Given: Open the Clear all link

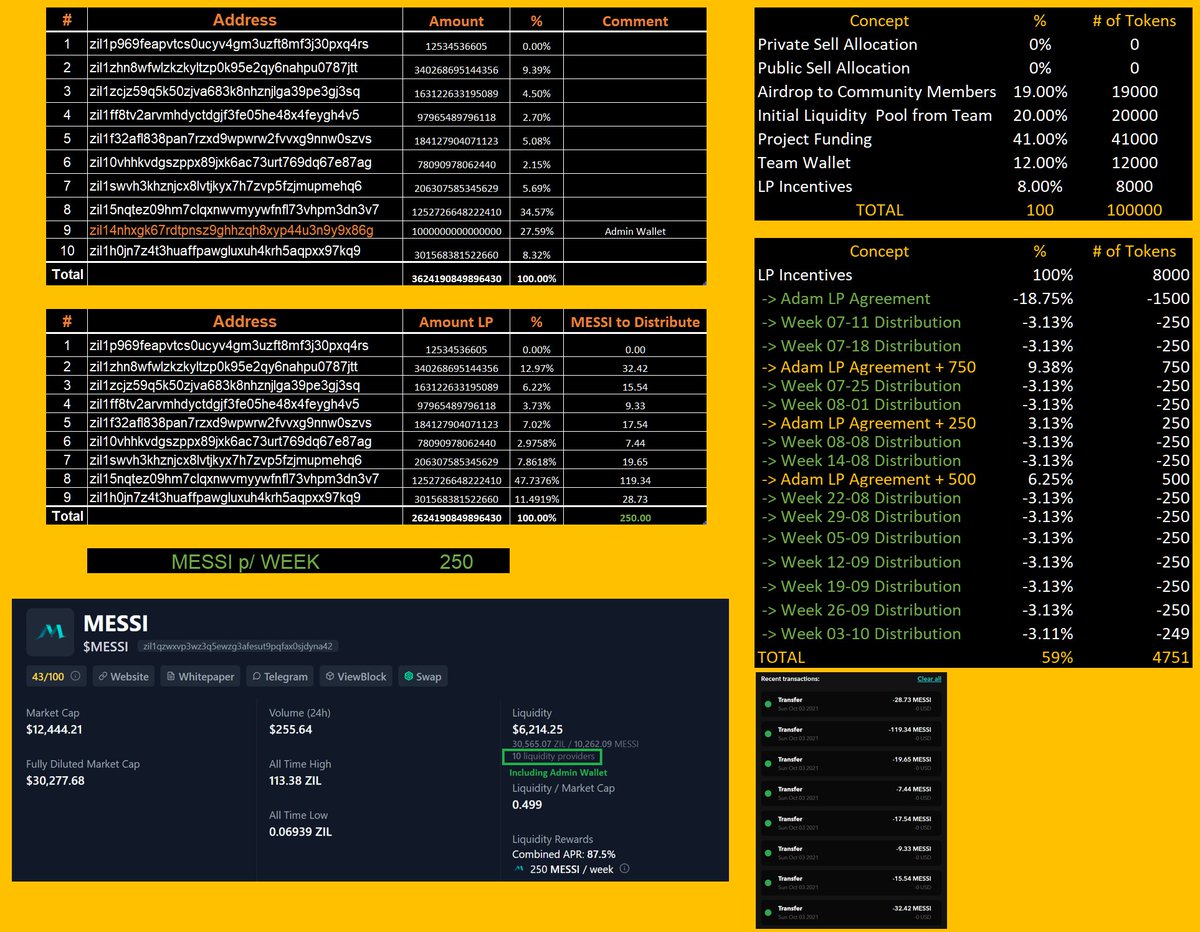Looking at the screenshot, I should tap(930, 679).
